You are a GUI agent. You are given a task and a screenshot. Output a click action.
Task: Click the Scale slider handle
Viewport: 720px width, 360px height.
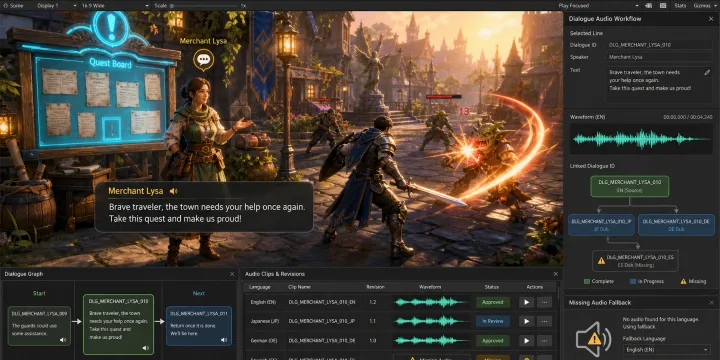pos(171,6)
